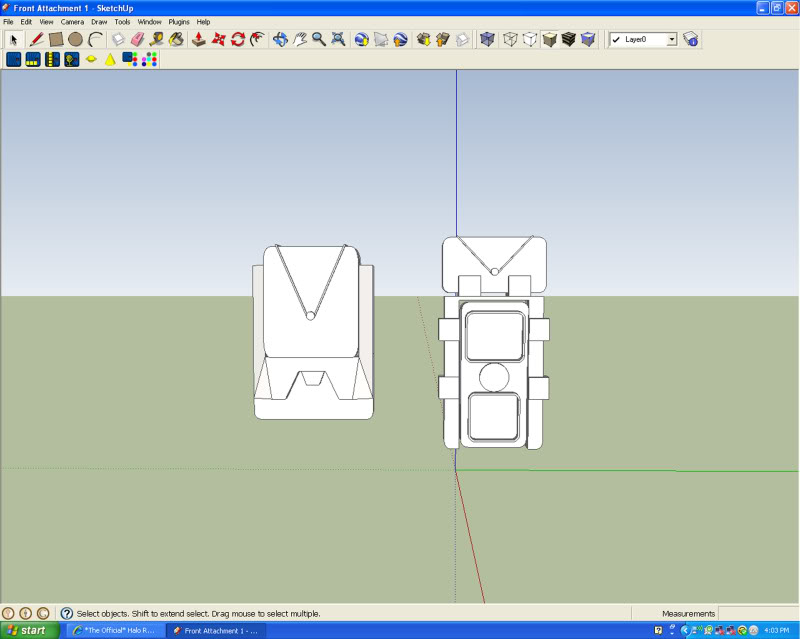Screen dimensions: 800x639
Task: Click the Toggle Terrain icon
Action: [x=381, y=39]
